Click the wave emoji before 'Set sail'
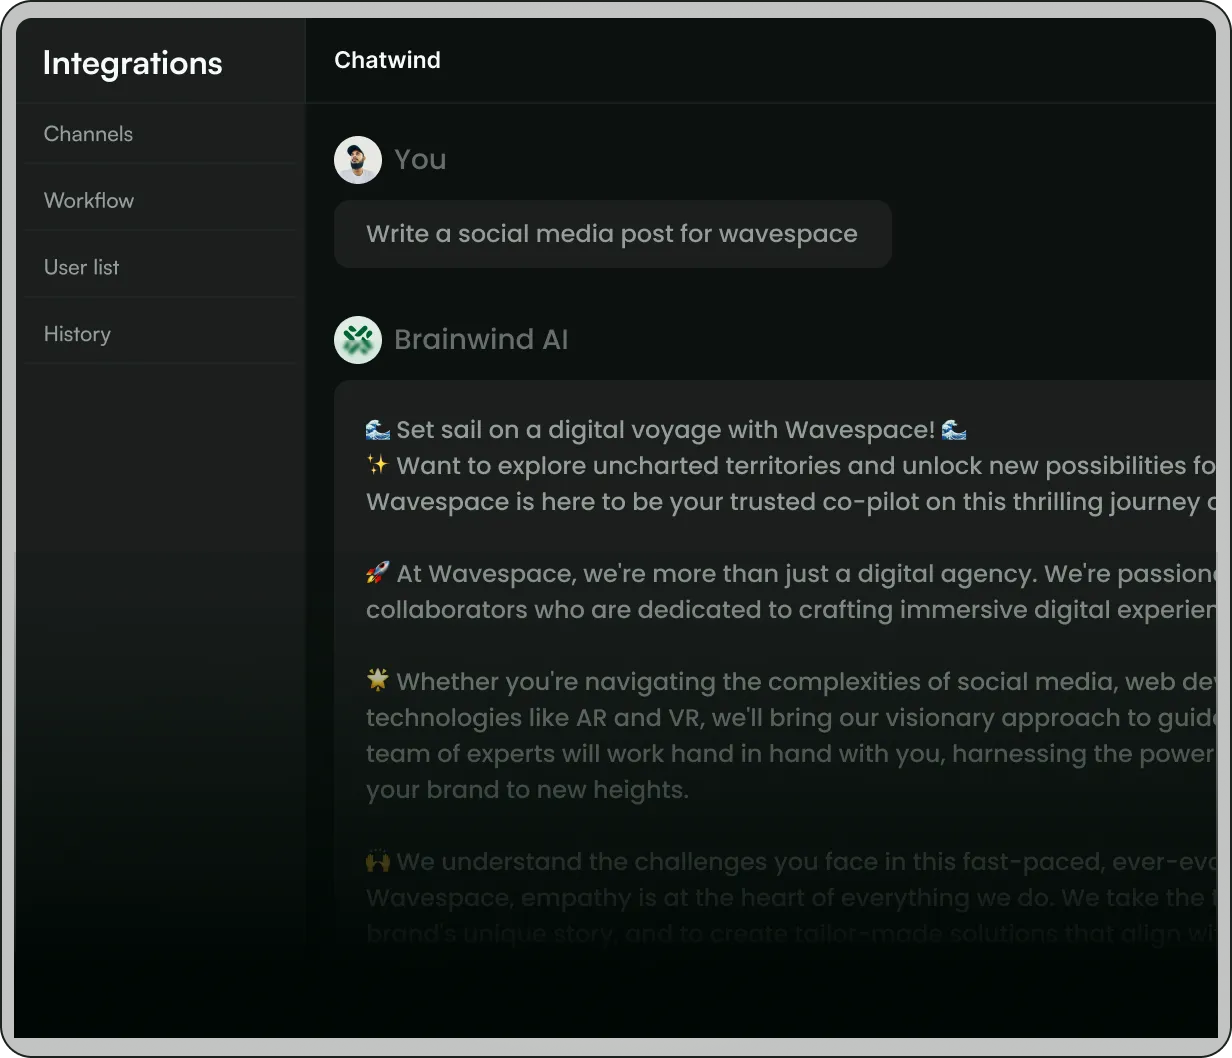This screenshot has height=1058, width=1232. [x=378, y=430]
